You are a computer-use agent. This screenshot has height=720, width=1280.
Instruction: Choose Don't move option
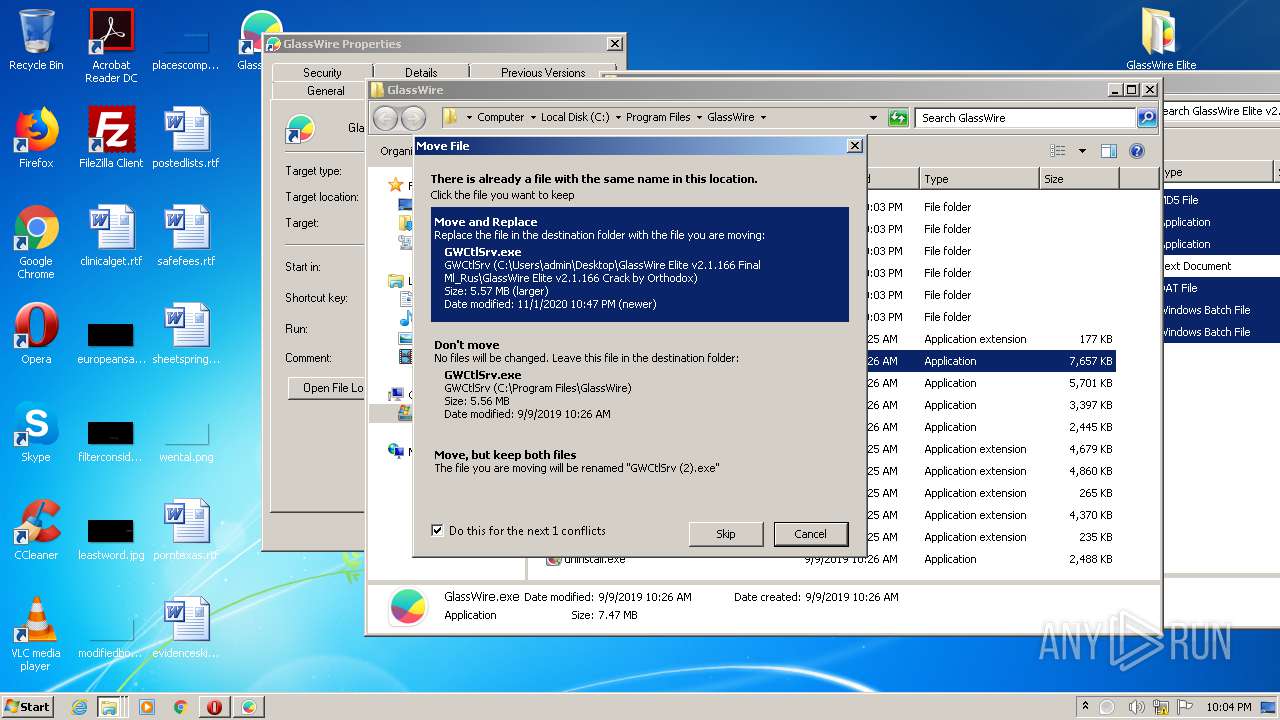tap(640, 382)
